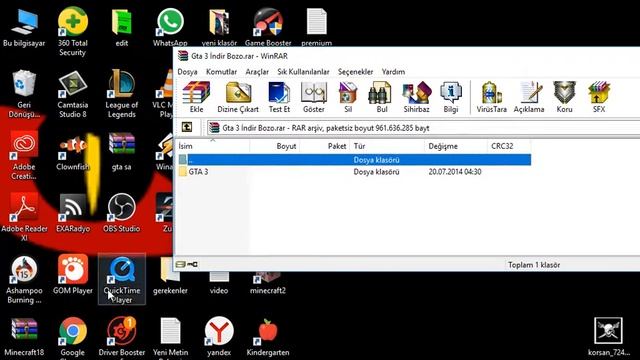The image size is (640, 360).
Task: Select the premium text file icon
Action: (x=317, y=28)
